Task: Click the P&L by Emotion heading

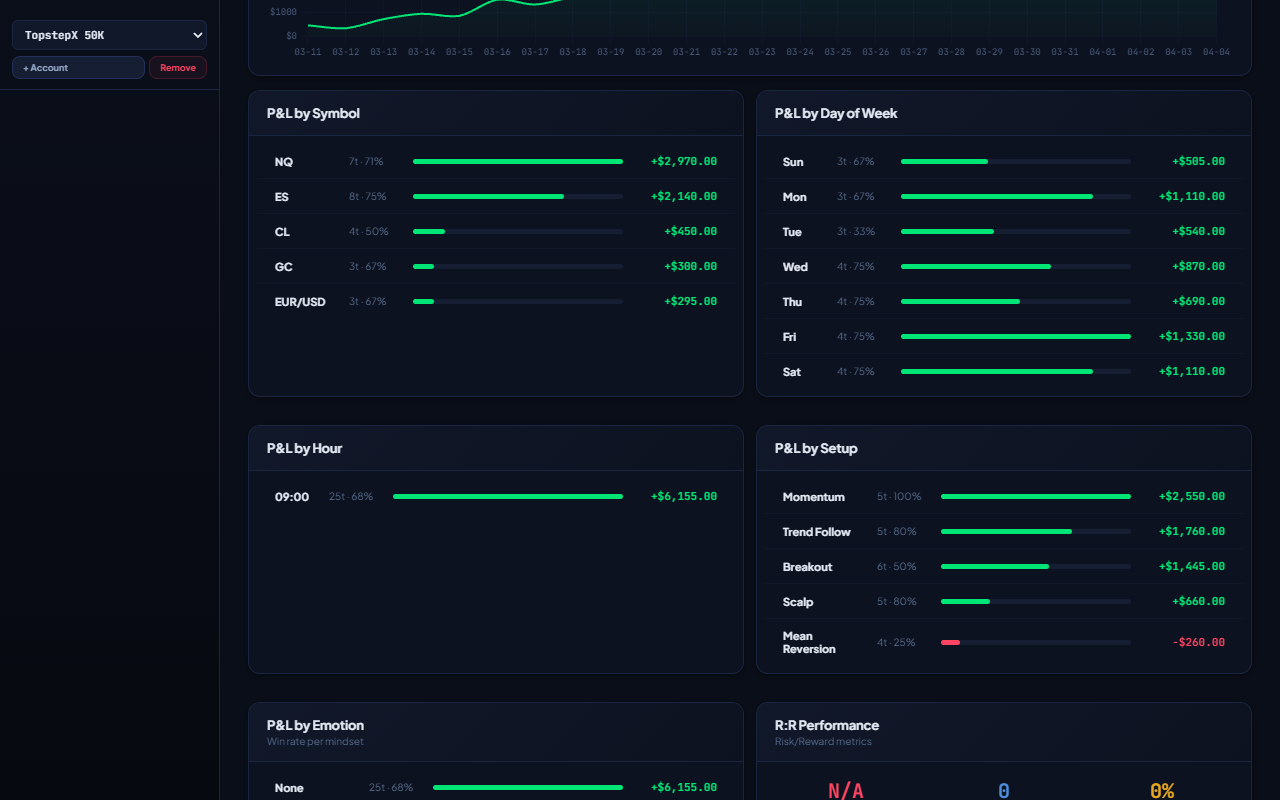Action: [315, 725]
